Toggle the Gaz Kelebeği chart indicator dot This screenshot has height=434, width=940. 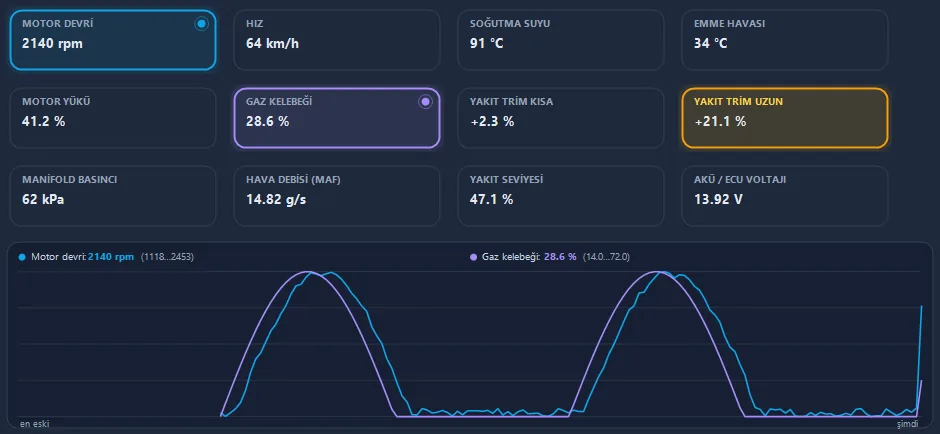426,102
